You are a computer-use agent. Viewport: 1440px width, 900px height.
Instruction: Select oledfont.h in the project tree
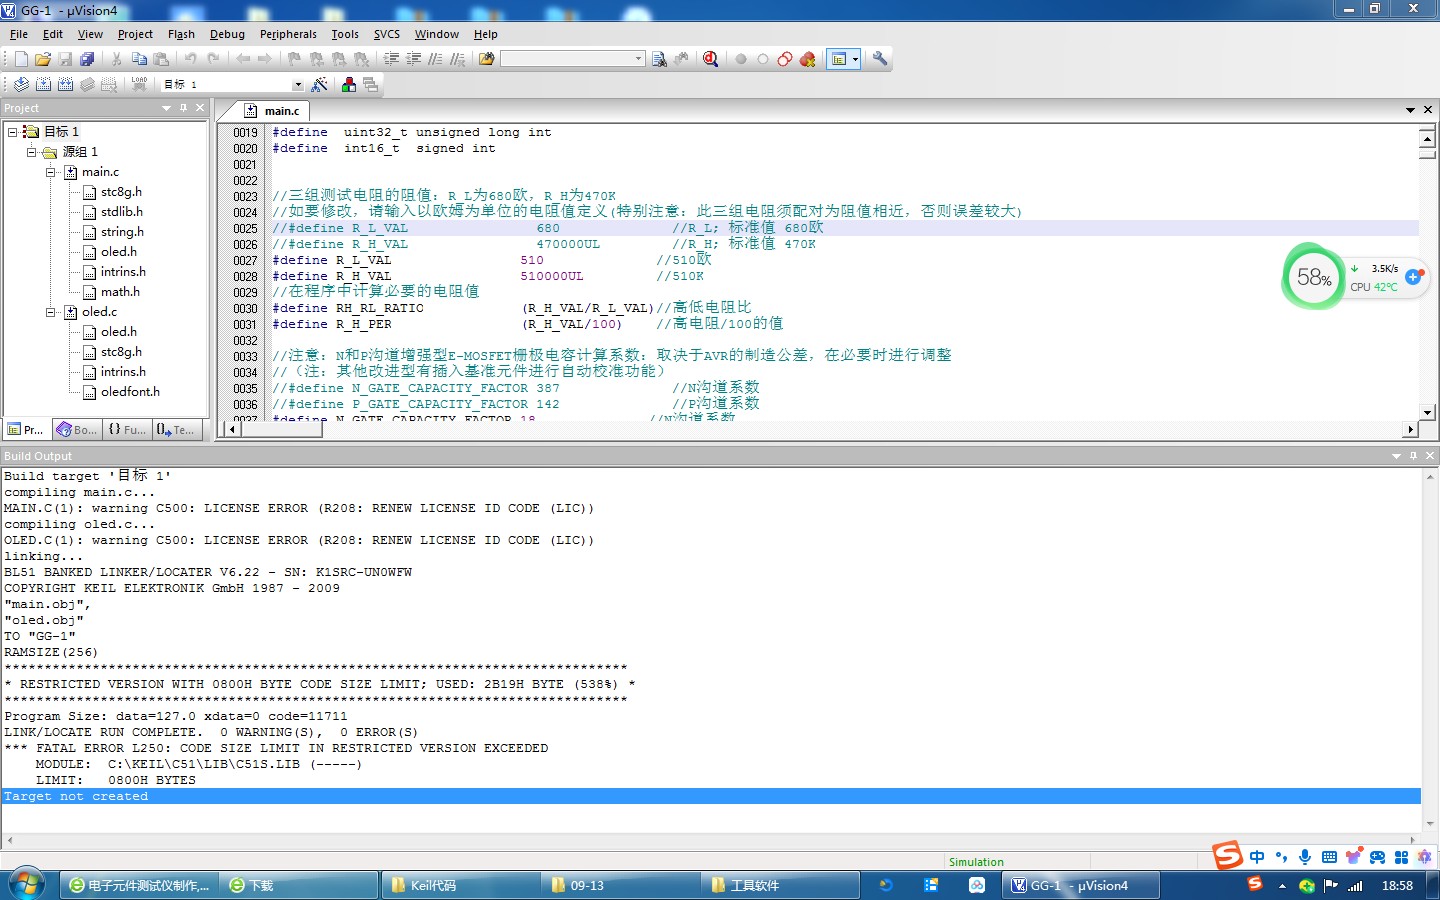130,392
